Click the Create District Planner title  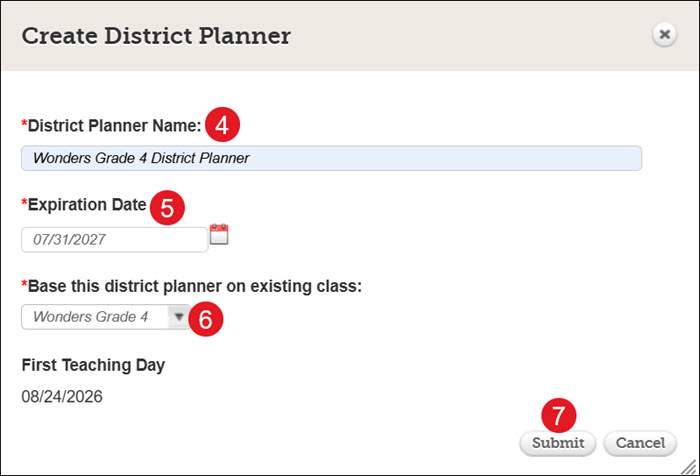pyautogui.click(x=156, y=36)
